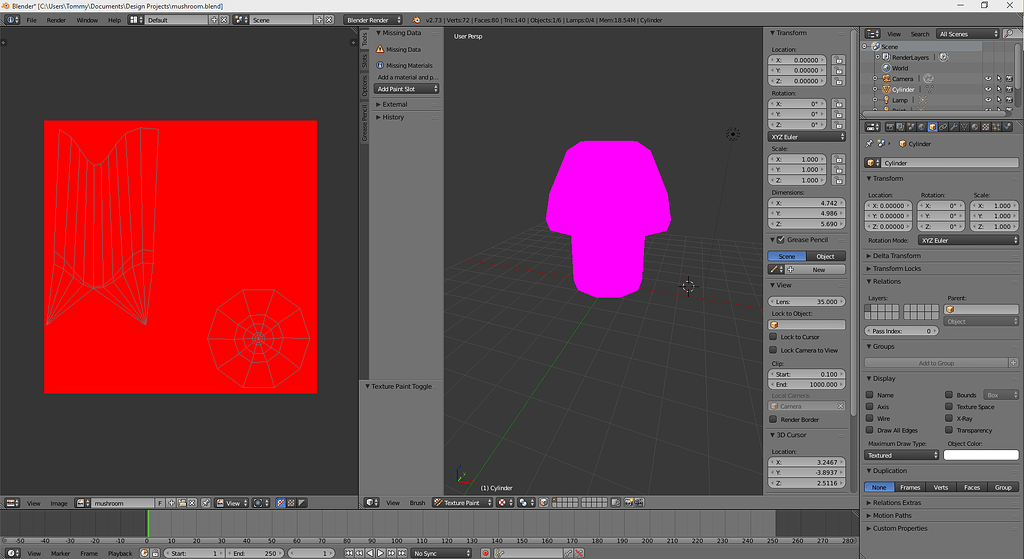Toggle Lamp selectability cursor in outliner
This screenshot has height=559, width=1024.
coord(999,100)
